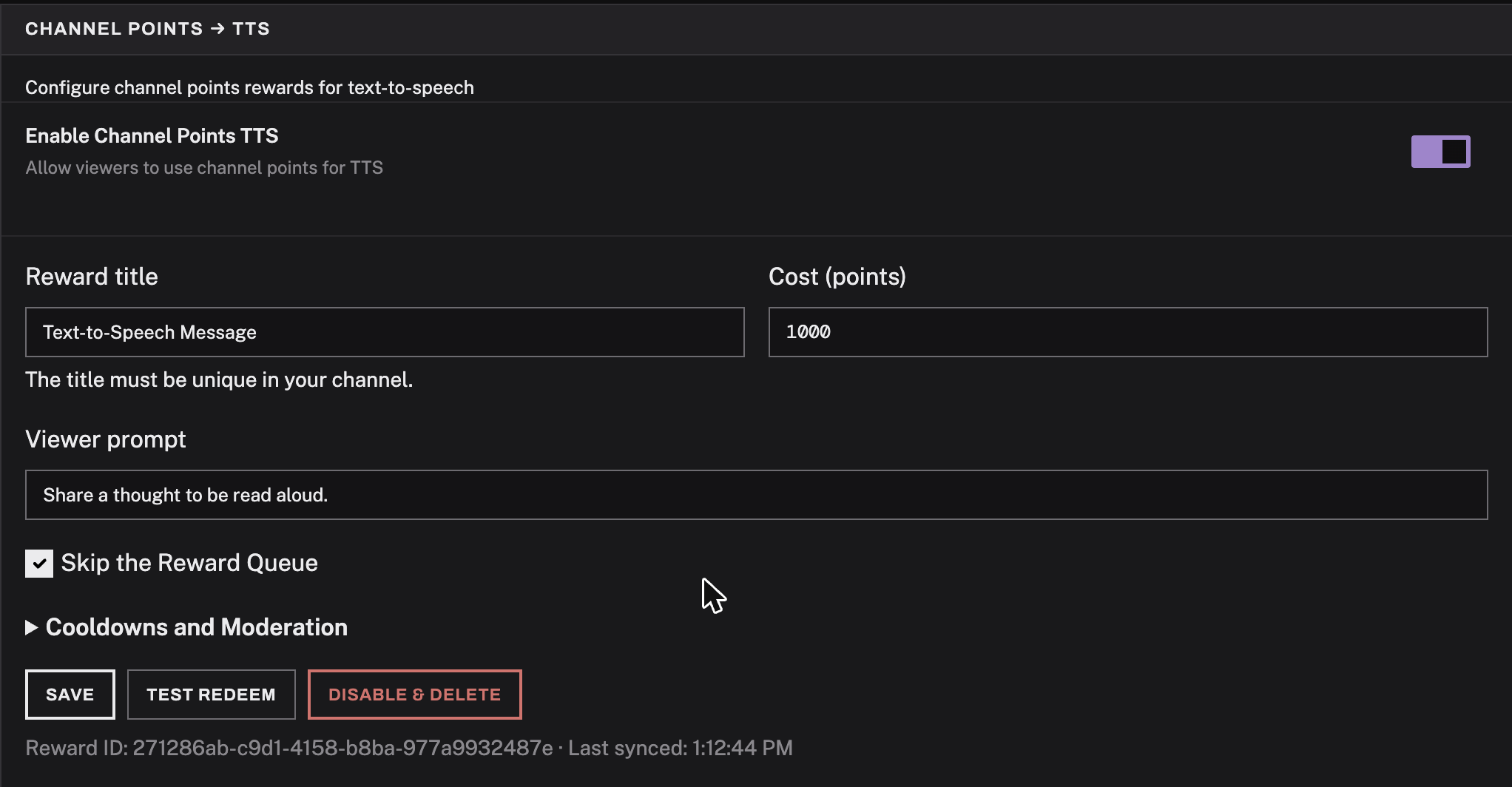Expand Cooldowns and Moderation section

187,628
